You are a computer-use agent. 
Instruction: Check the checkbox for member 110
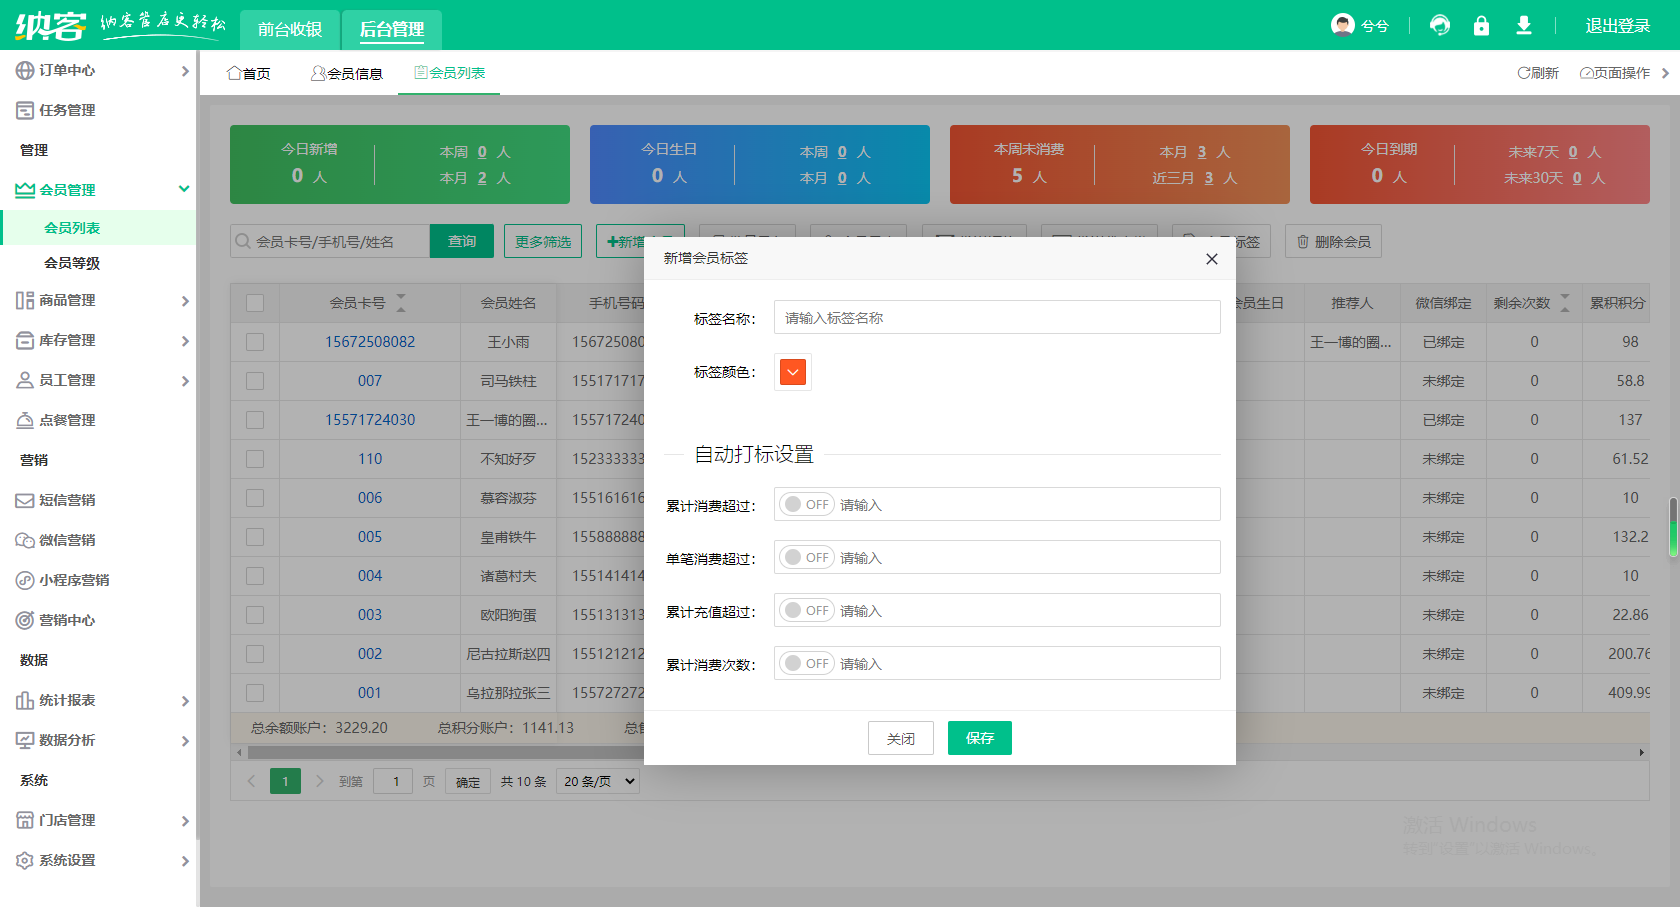255,459
